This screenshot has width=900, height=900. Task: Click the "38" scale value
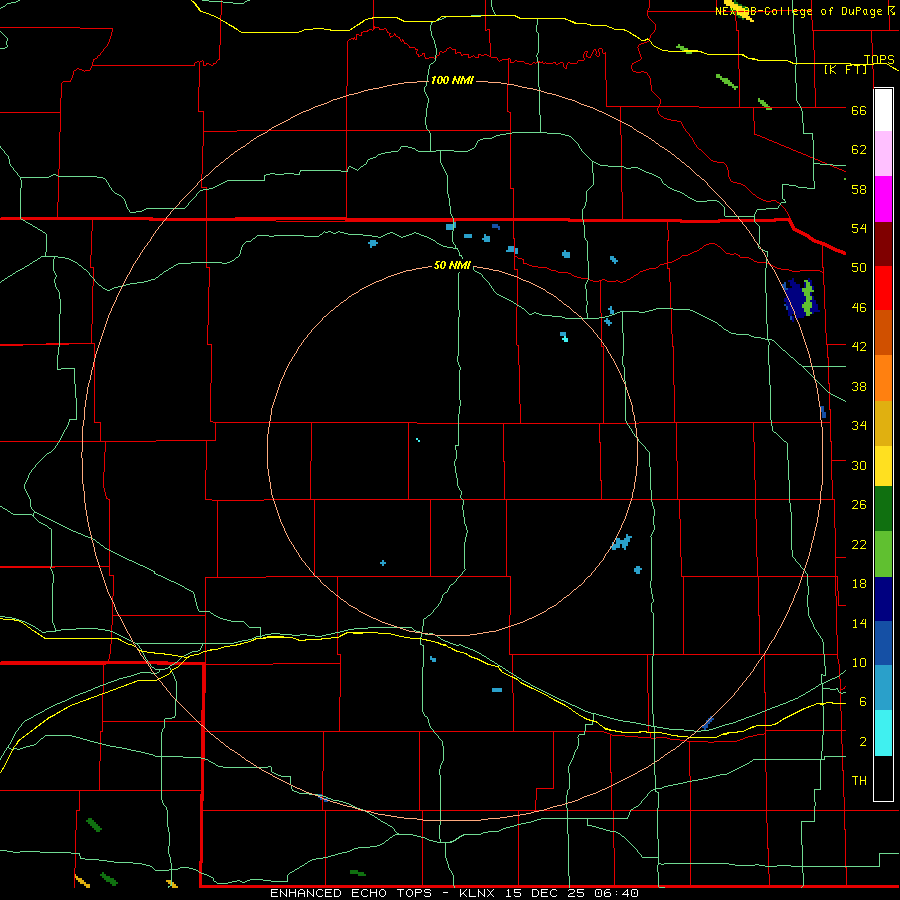coord(859,387)
